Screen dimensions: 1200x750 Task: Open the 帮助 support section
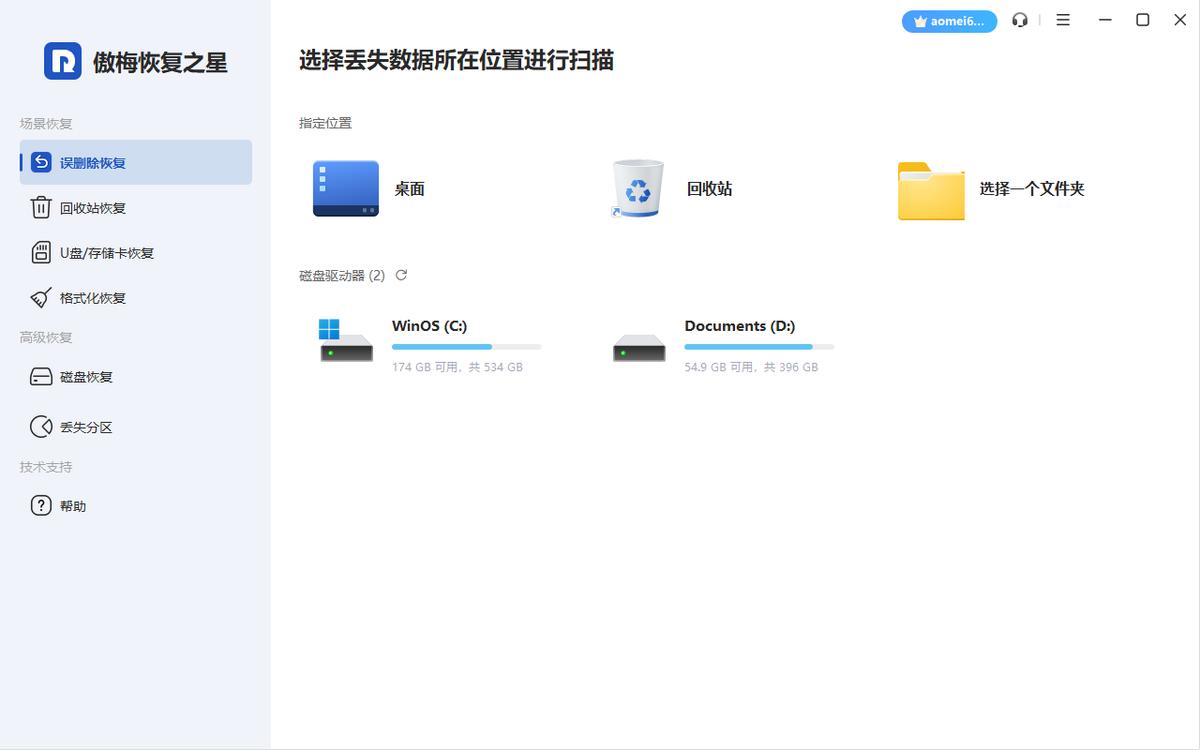[75, 505]
